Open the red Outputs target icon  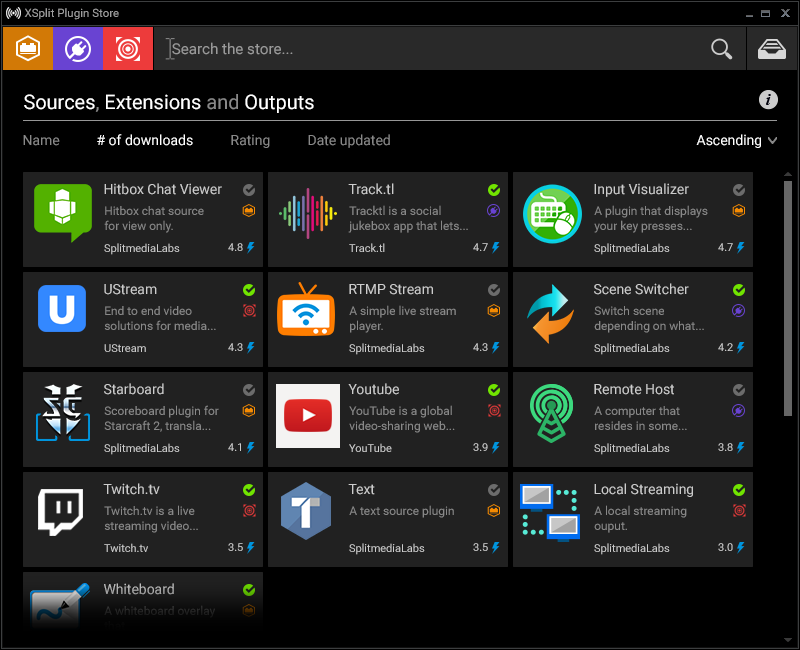click(128, 48)
